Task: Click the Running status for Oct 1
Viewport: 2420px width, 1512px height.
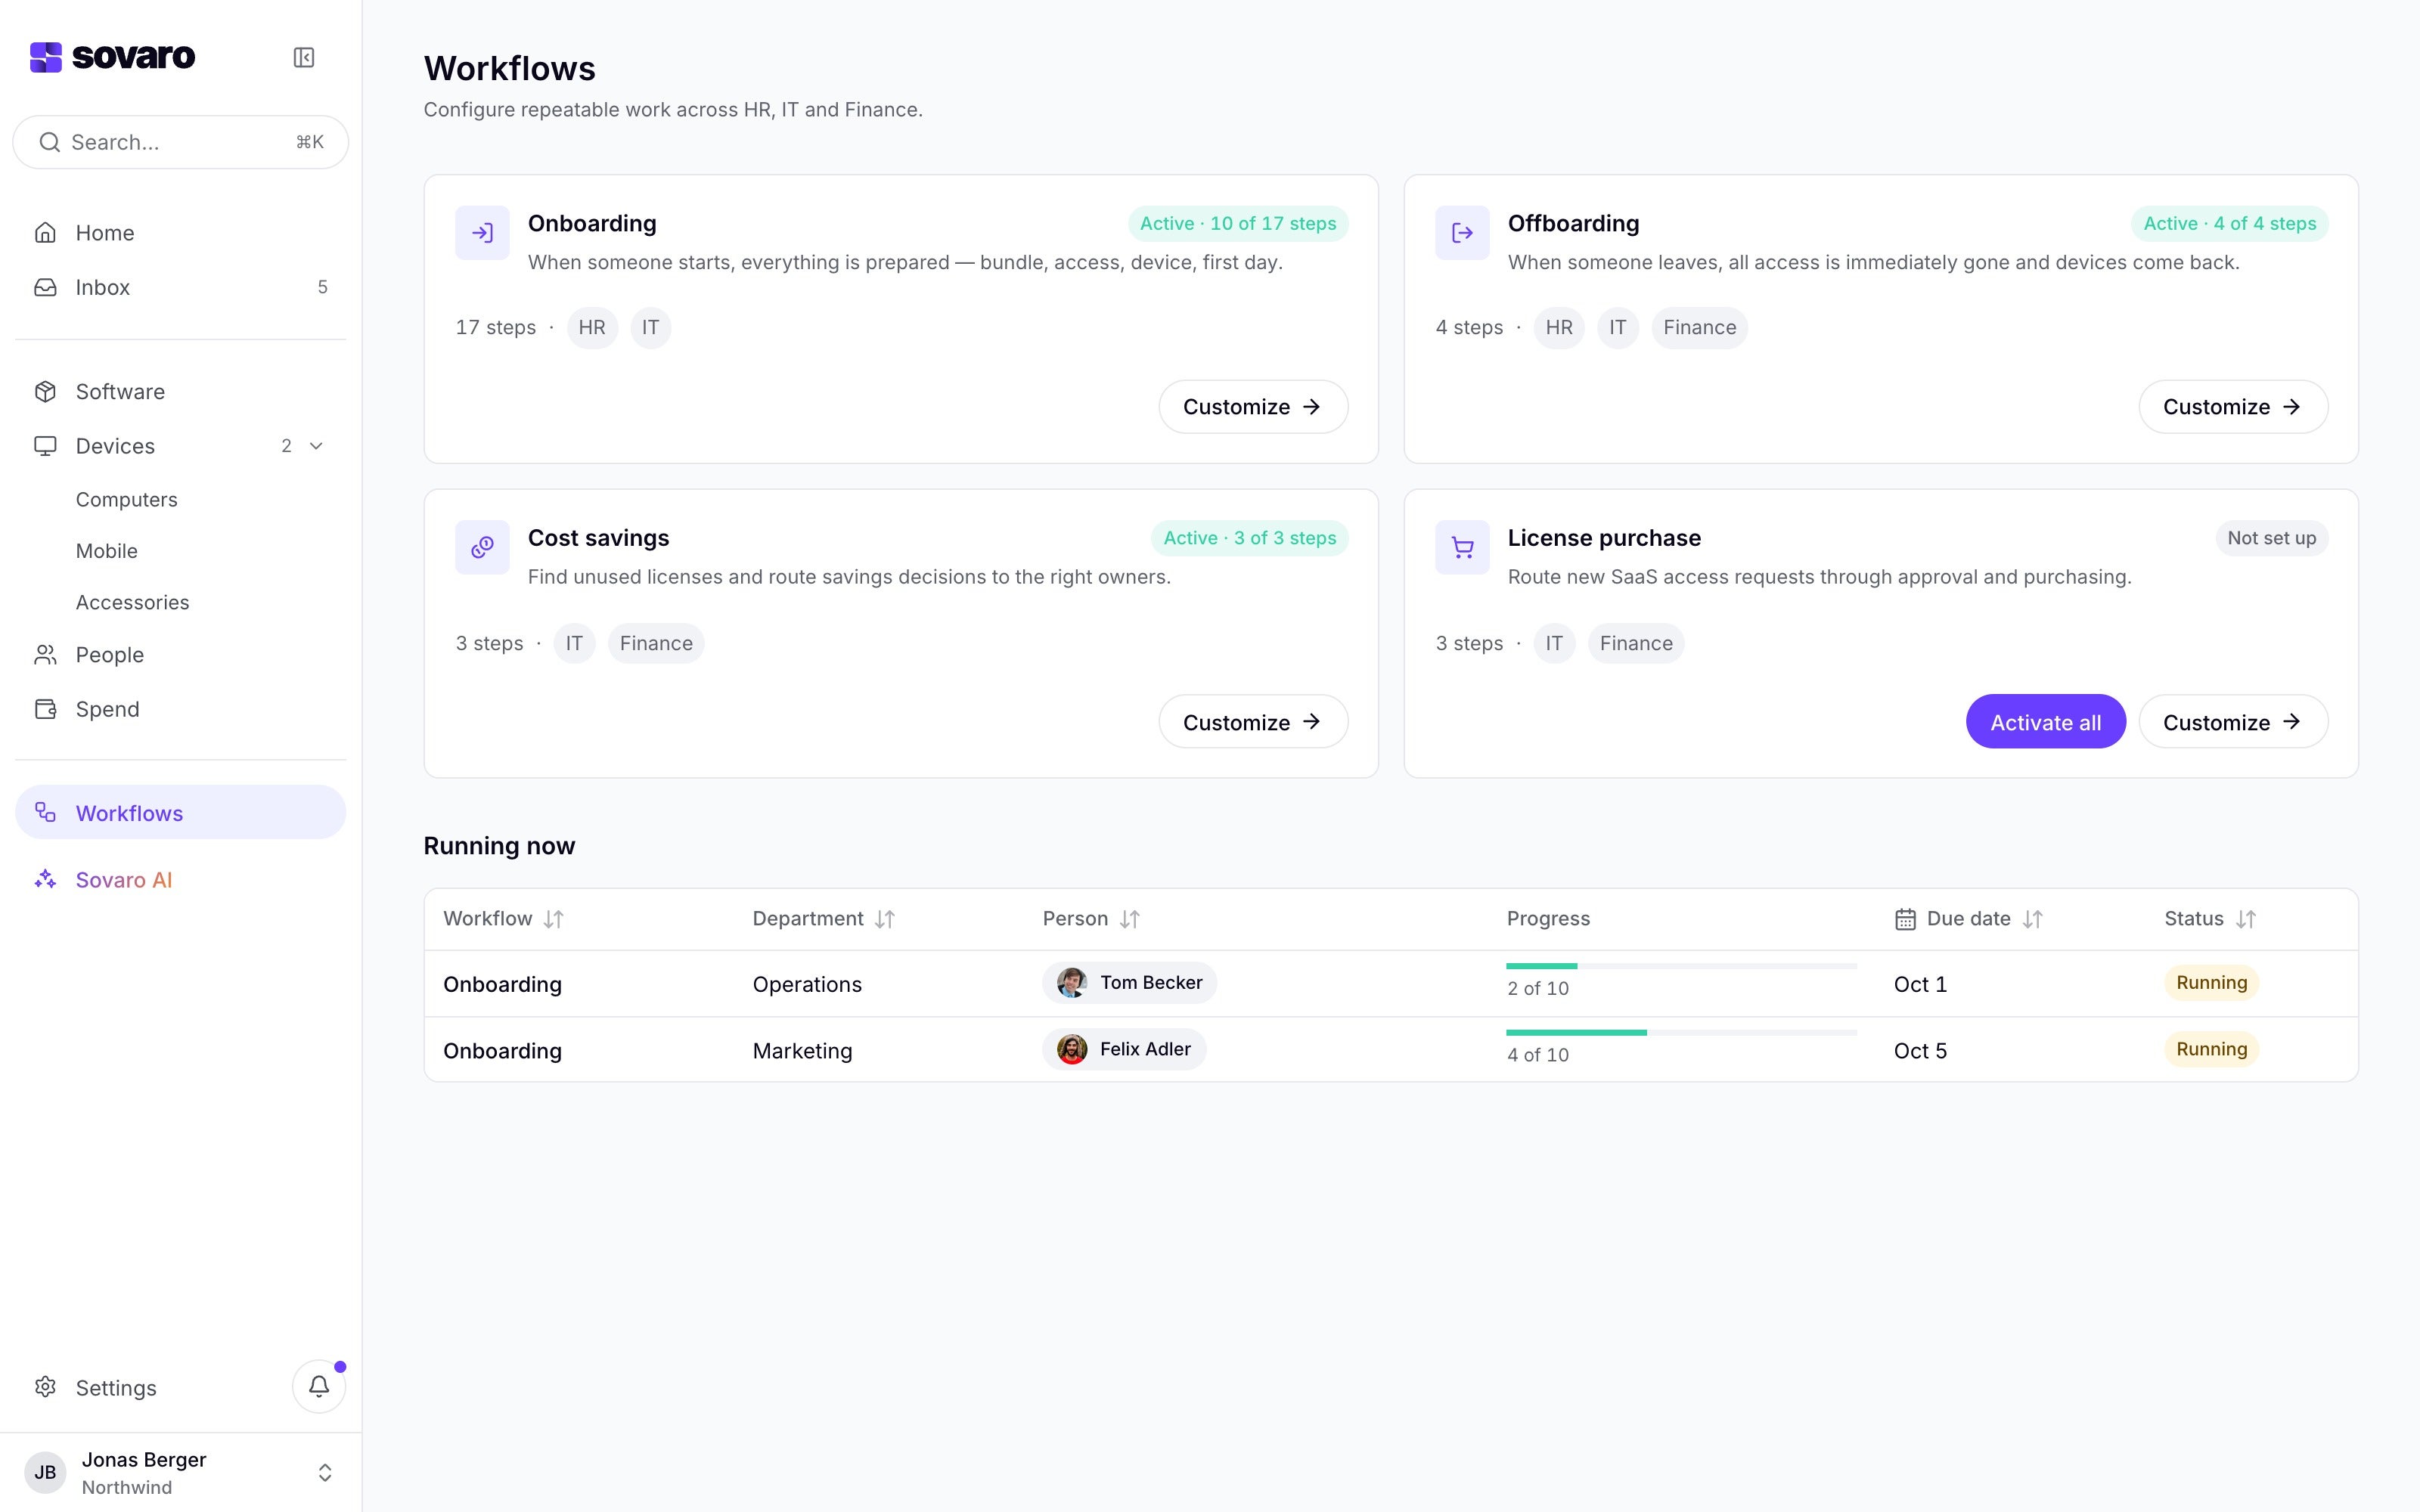Action: coord(2211,983)
